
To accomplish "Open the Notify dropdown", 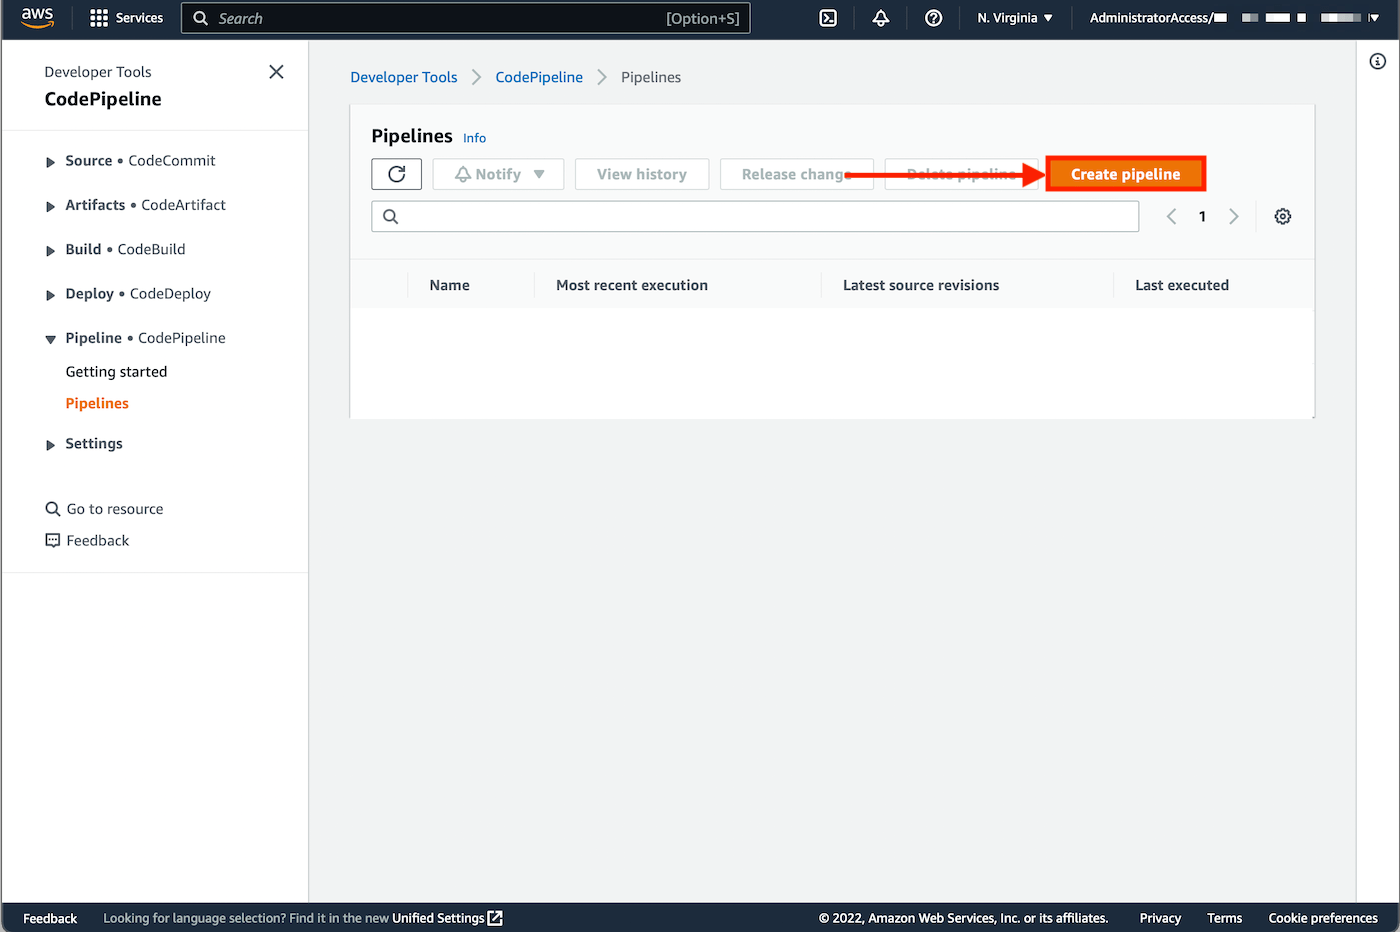I will [x=498, y=173].
